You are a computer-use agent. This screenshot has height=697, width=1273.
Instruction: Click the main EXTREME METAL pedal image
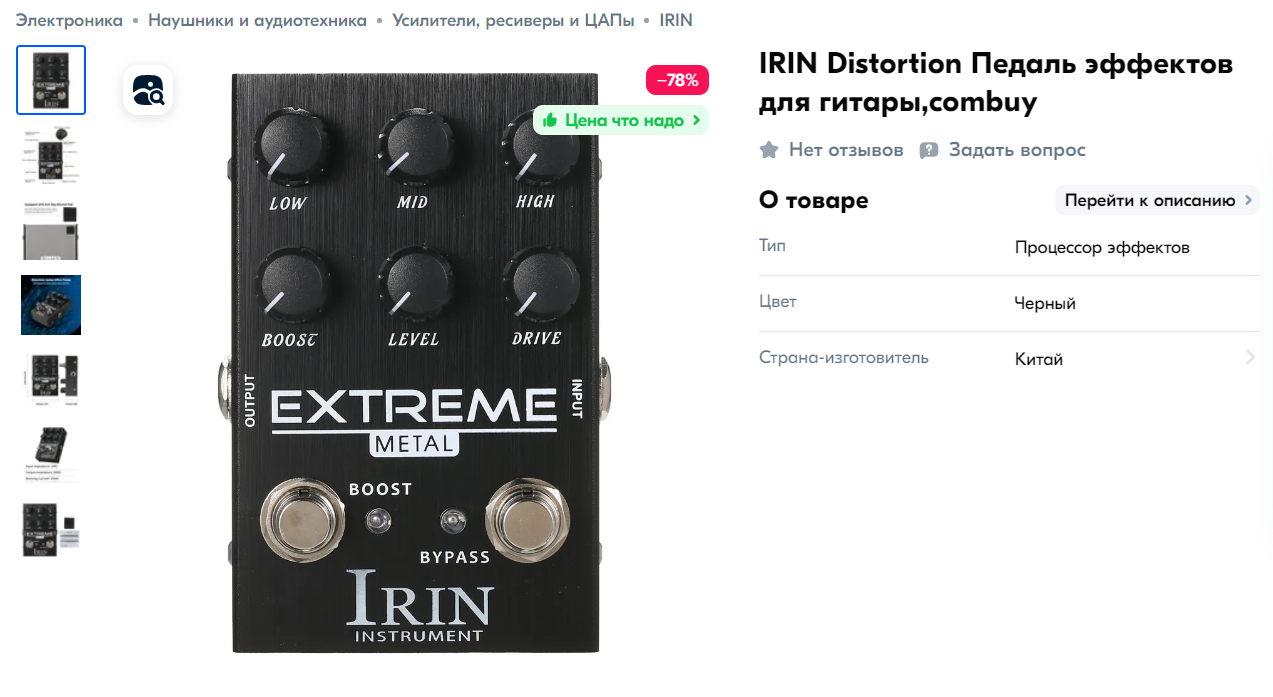coord(415,363)
